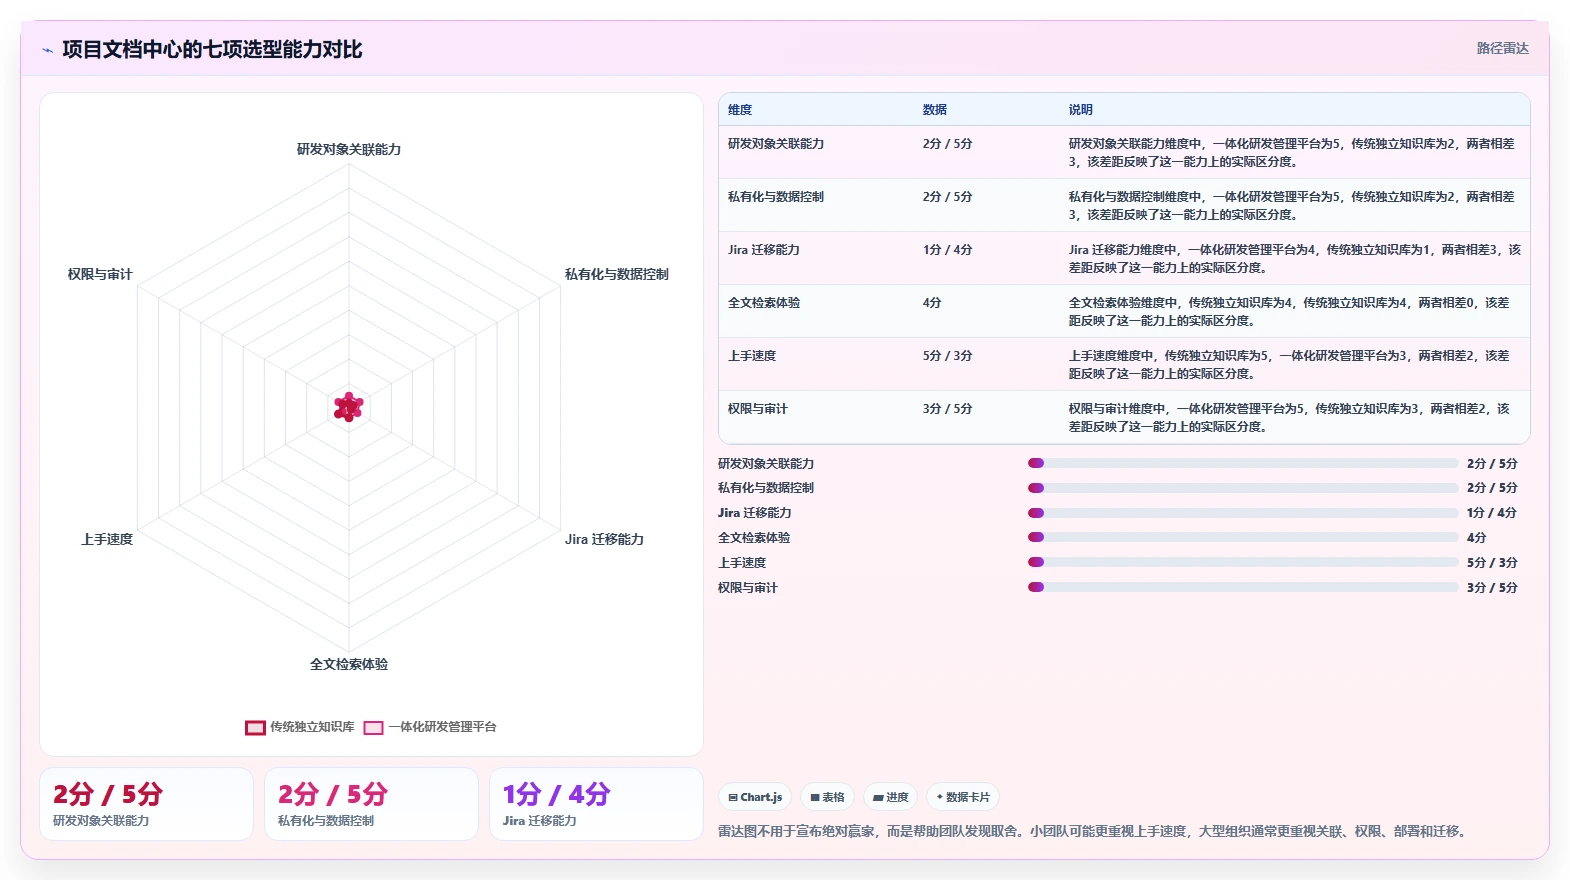Viewport: 1570px width, 880px height.
Task: Click the footer note starting 雷达图不用于宣布绝对赢家
Action: click(x=1095, y=831)
